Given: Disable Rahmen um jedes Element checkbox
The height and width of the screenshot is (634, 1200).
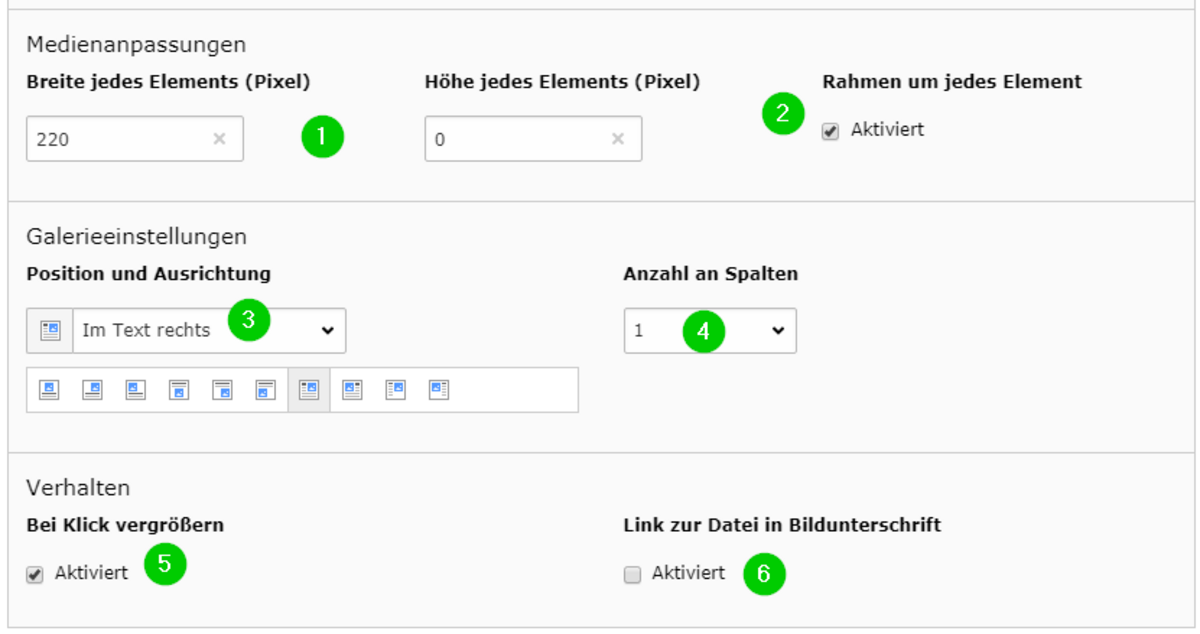Looking at the screenshot, I should click(830, 131).
